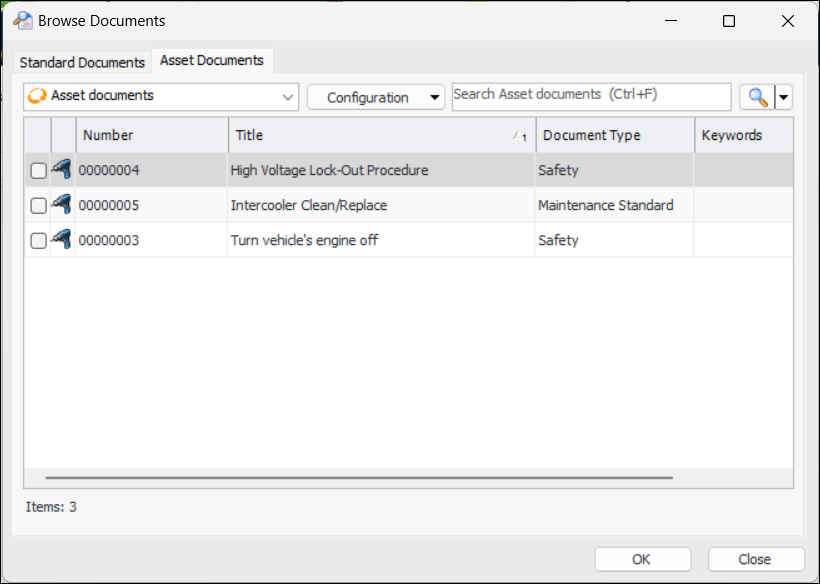Select the Asset Documents tab
This screenshot has width=820, height=584.
(x=212, y=61)
